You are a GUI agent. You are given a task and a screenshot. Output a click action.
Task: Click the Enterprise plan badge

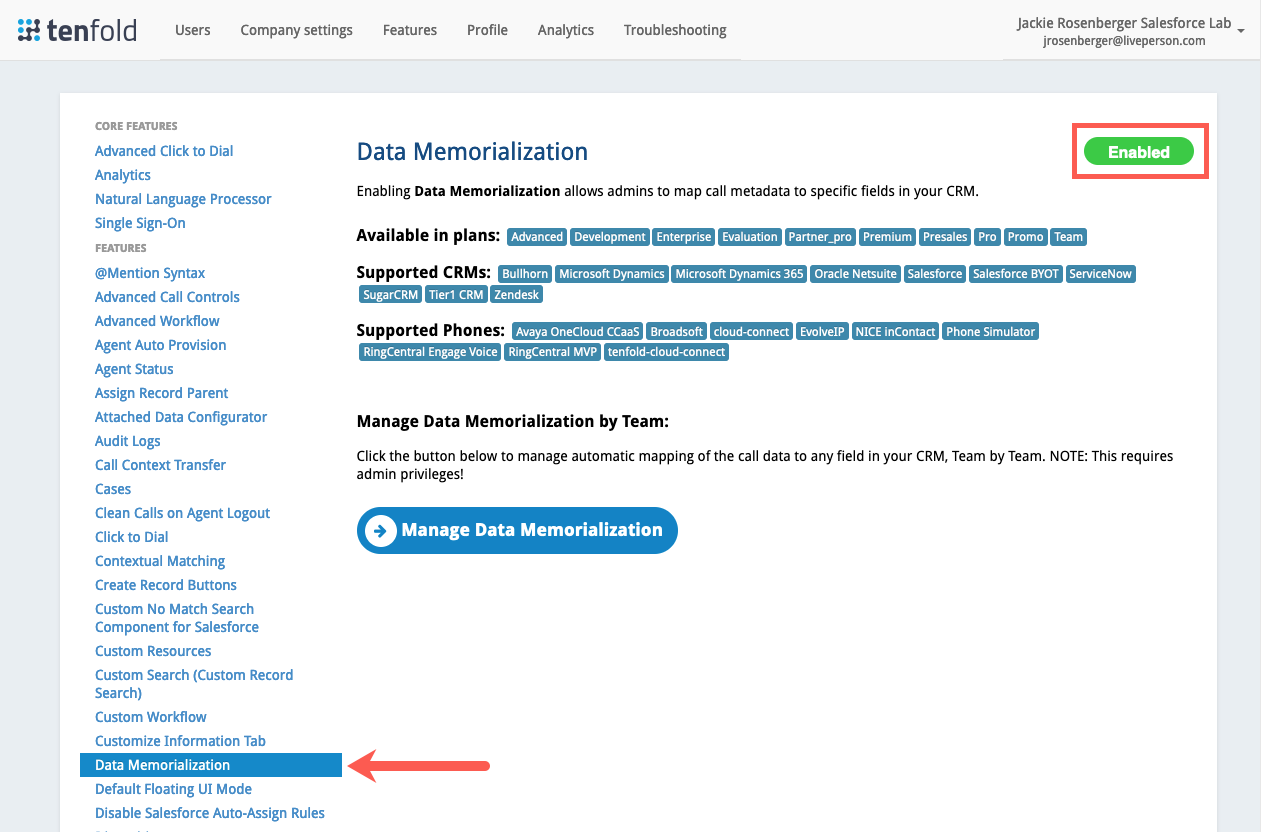click(683, 236)
